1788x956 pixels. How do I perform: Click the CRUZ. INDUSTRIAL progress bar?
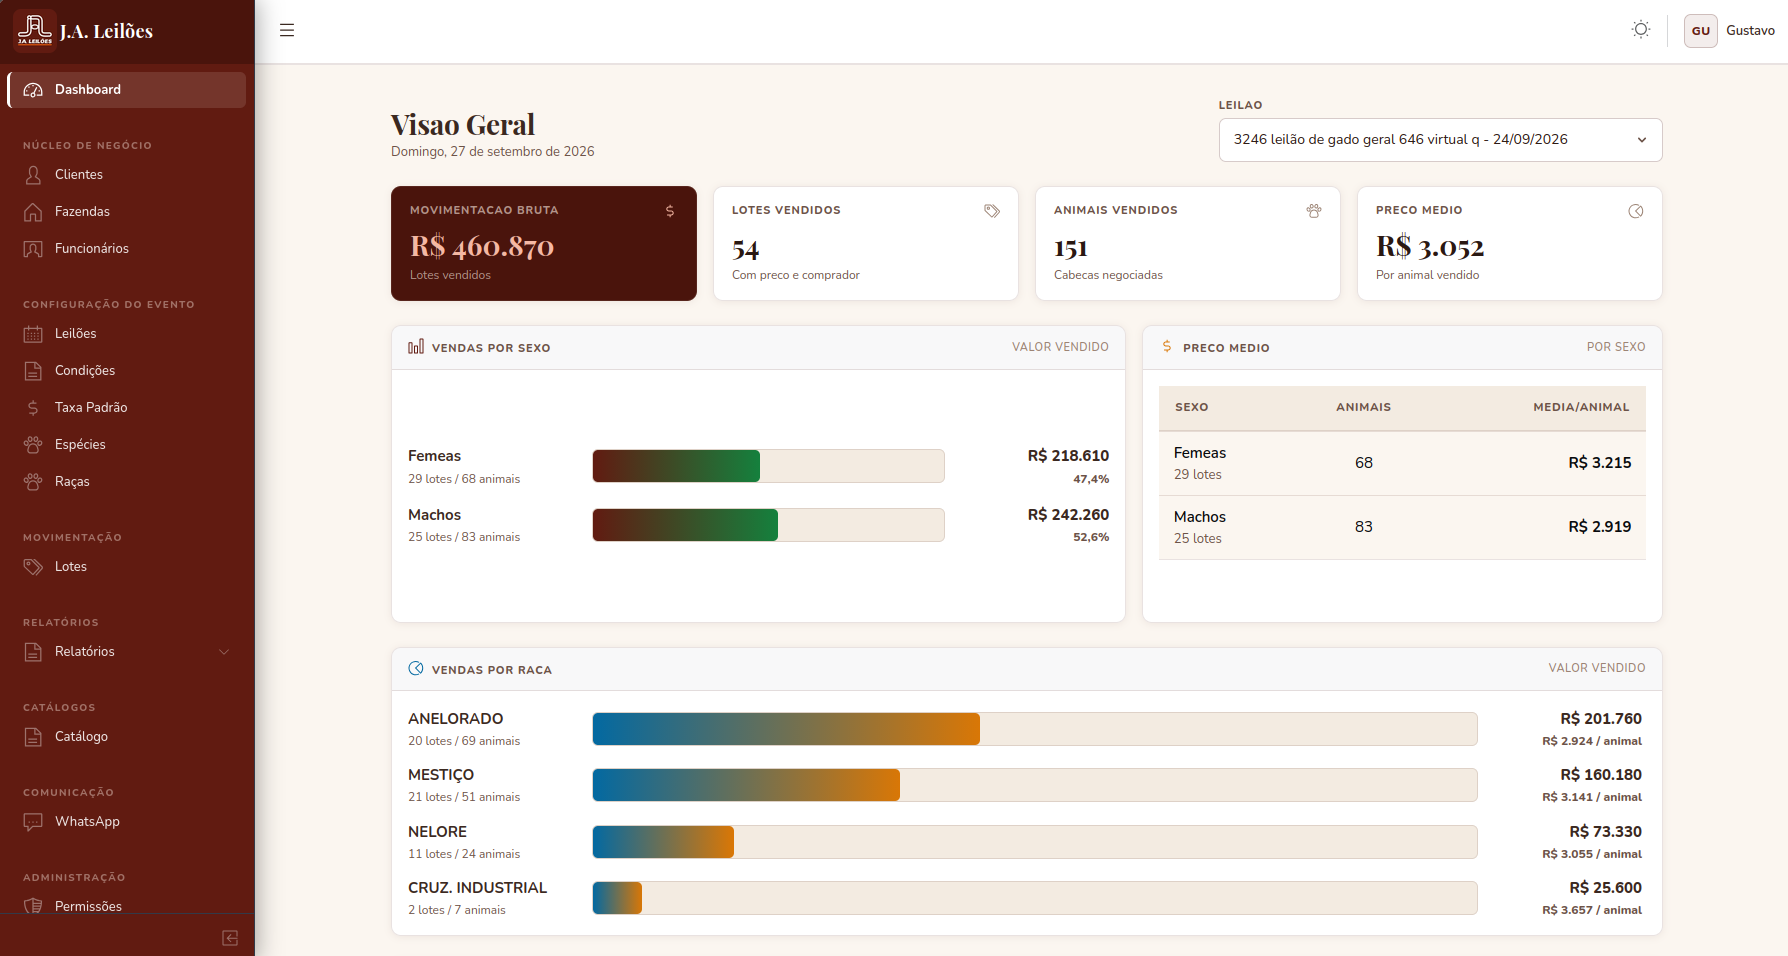pyautogui.click(x=1035, y=898)
